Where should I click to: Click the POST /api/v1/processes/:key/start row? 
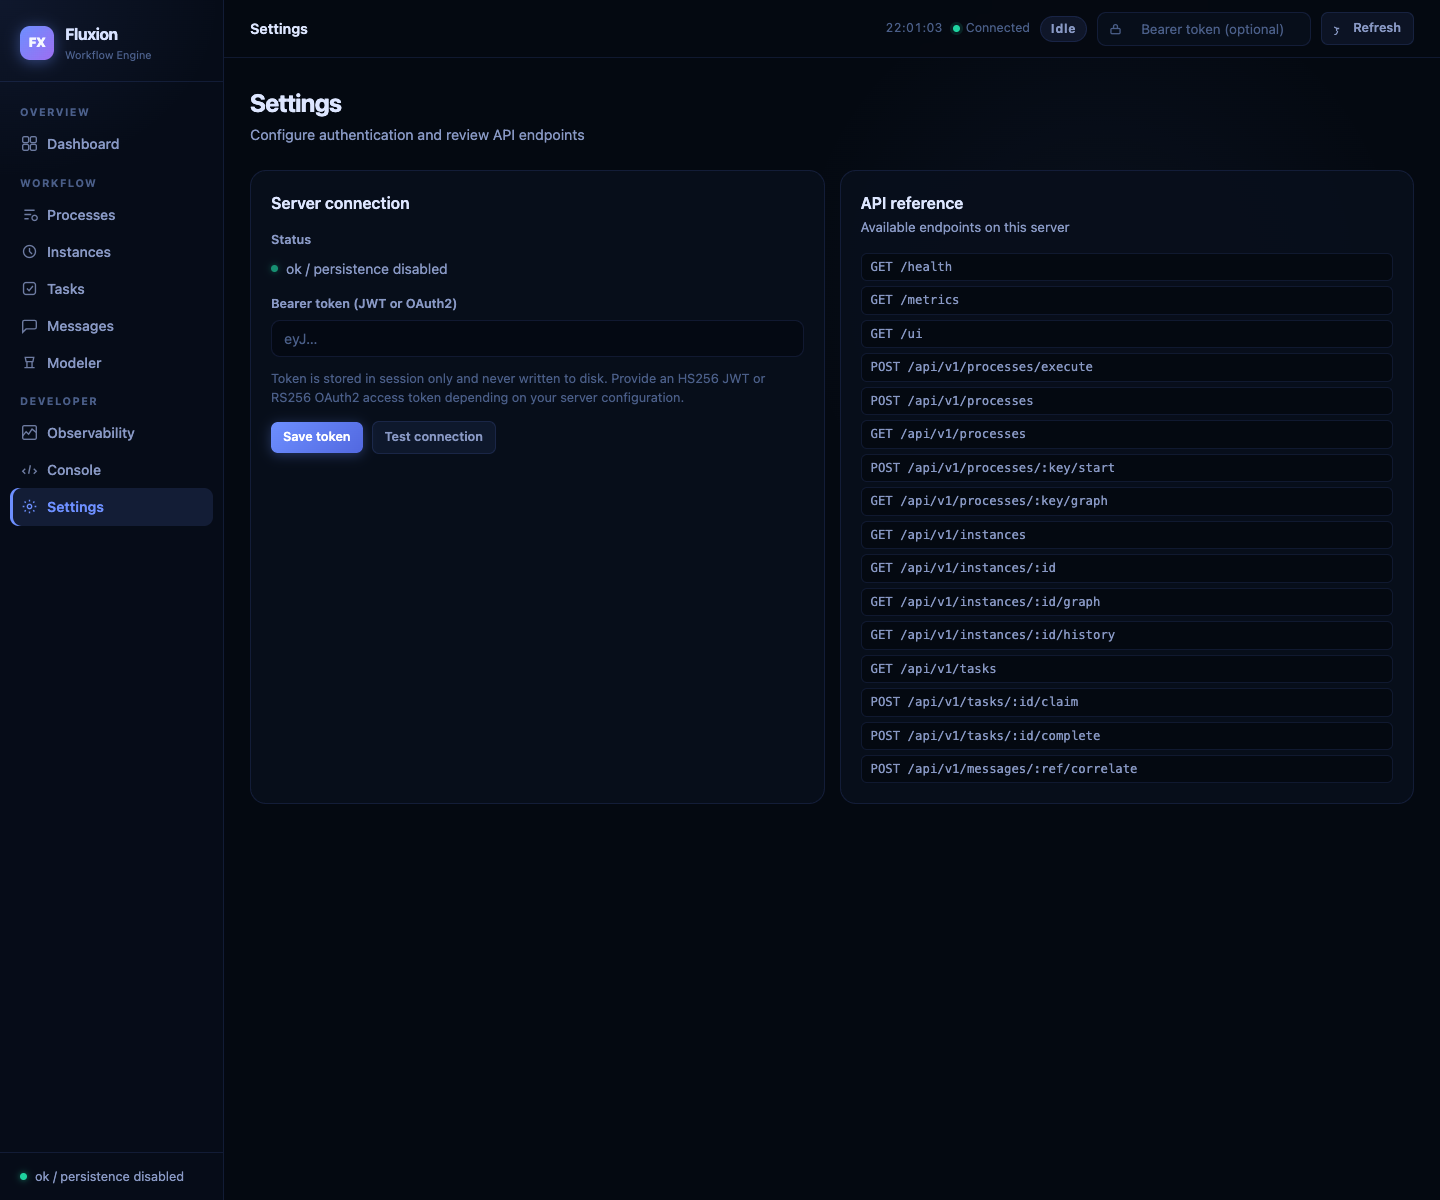(x=1127, y=468)
